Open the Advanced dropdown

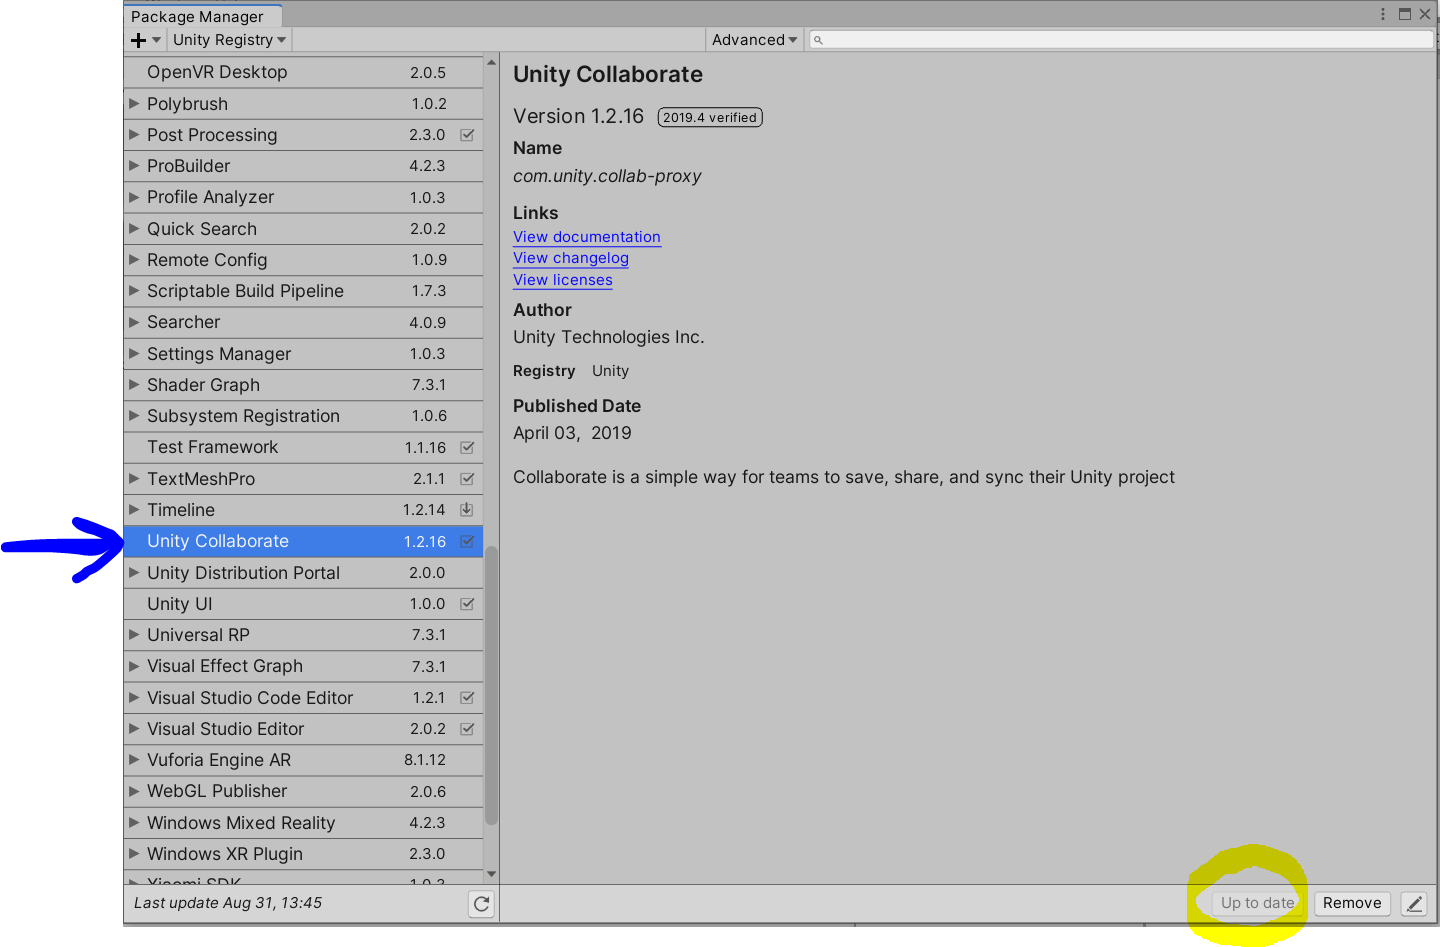pos(754,39)
